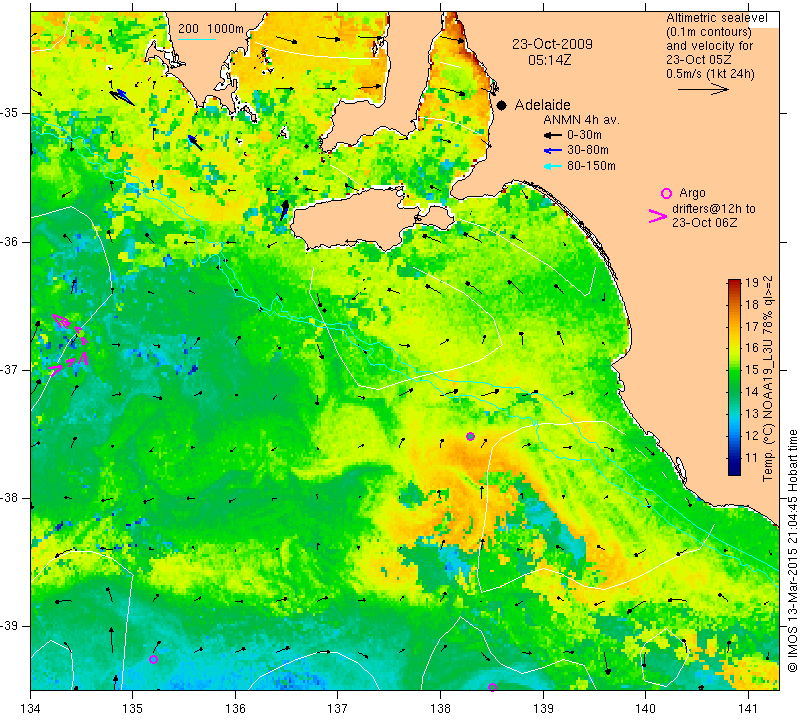Click the -38 latitude axis label
Screen dimensions: 800x720
[x=10, y=498]
